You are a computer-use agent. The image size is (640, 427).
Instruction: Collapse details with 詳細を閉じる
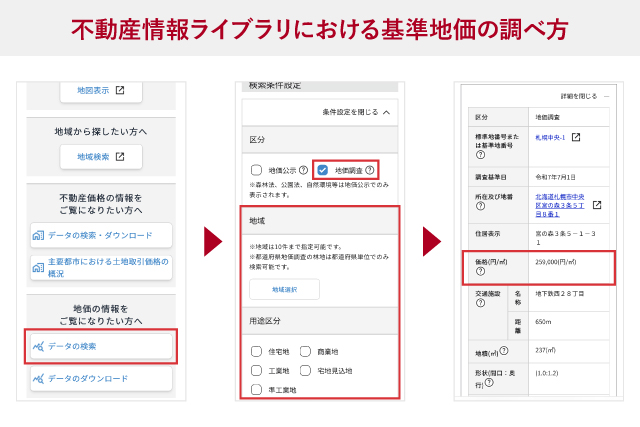coord(578,96)
